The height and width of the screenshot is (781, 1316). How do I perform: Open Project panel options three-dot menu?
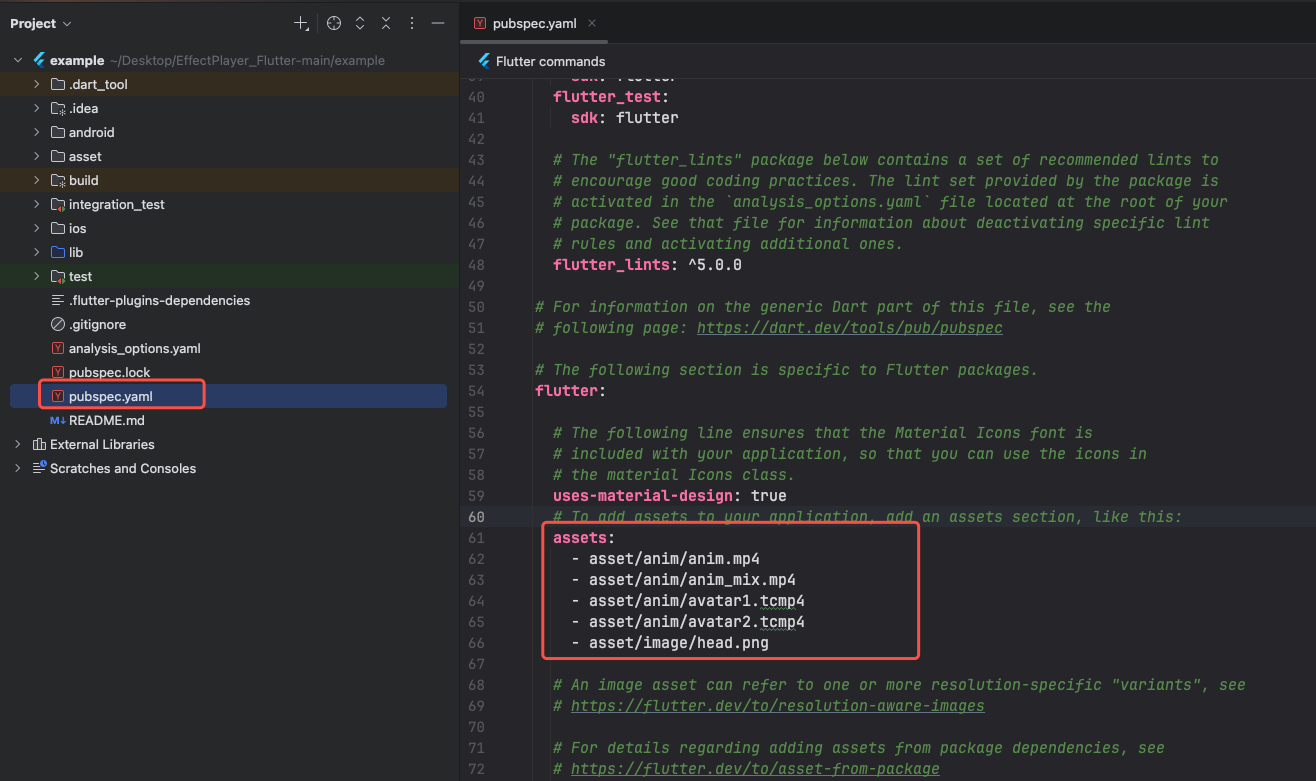tap(412, 23)
